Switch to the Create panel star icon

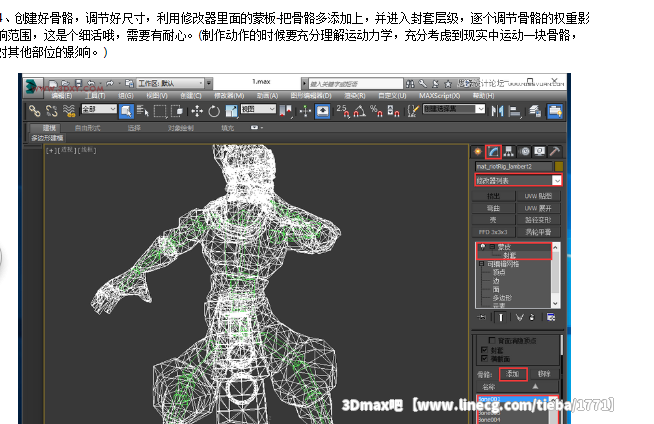(x=478, y=152)
